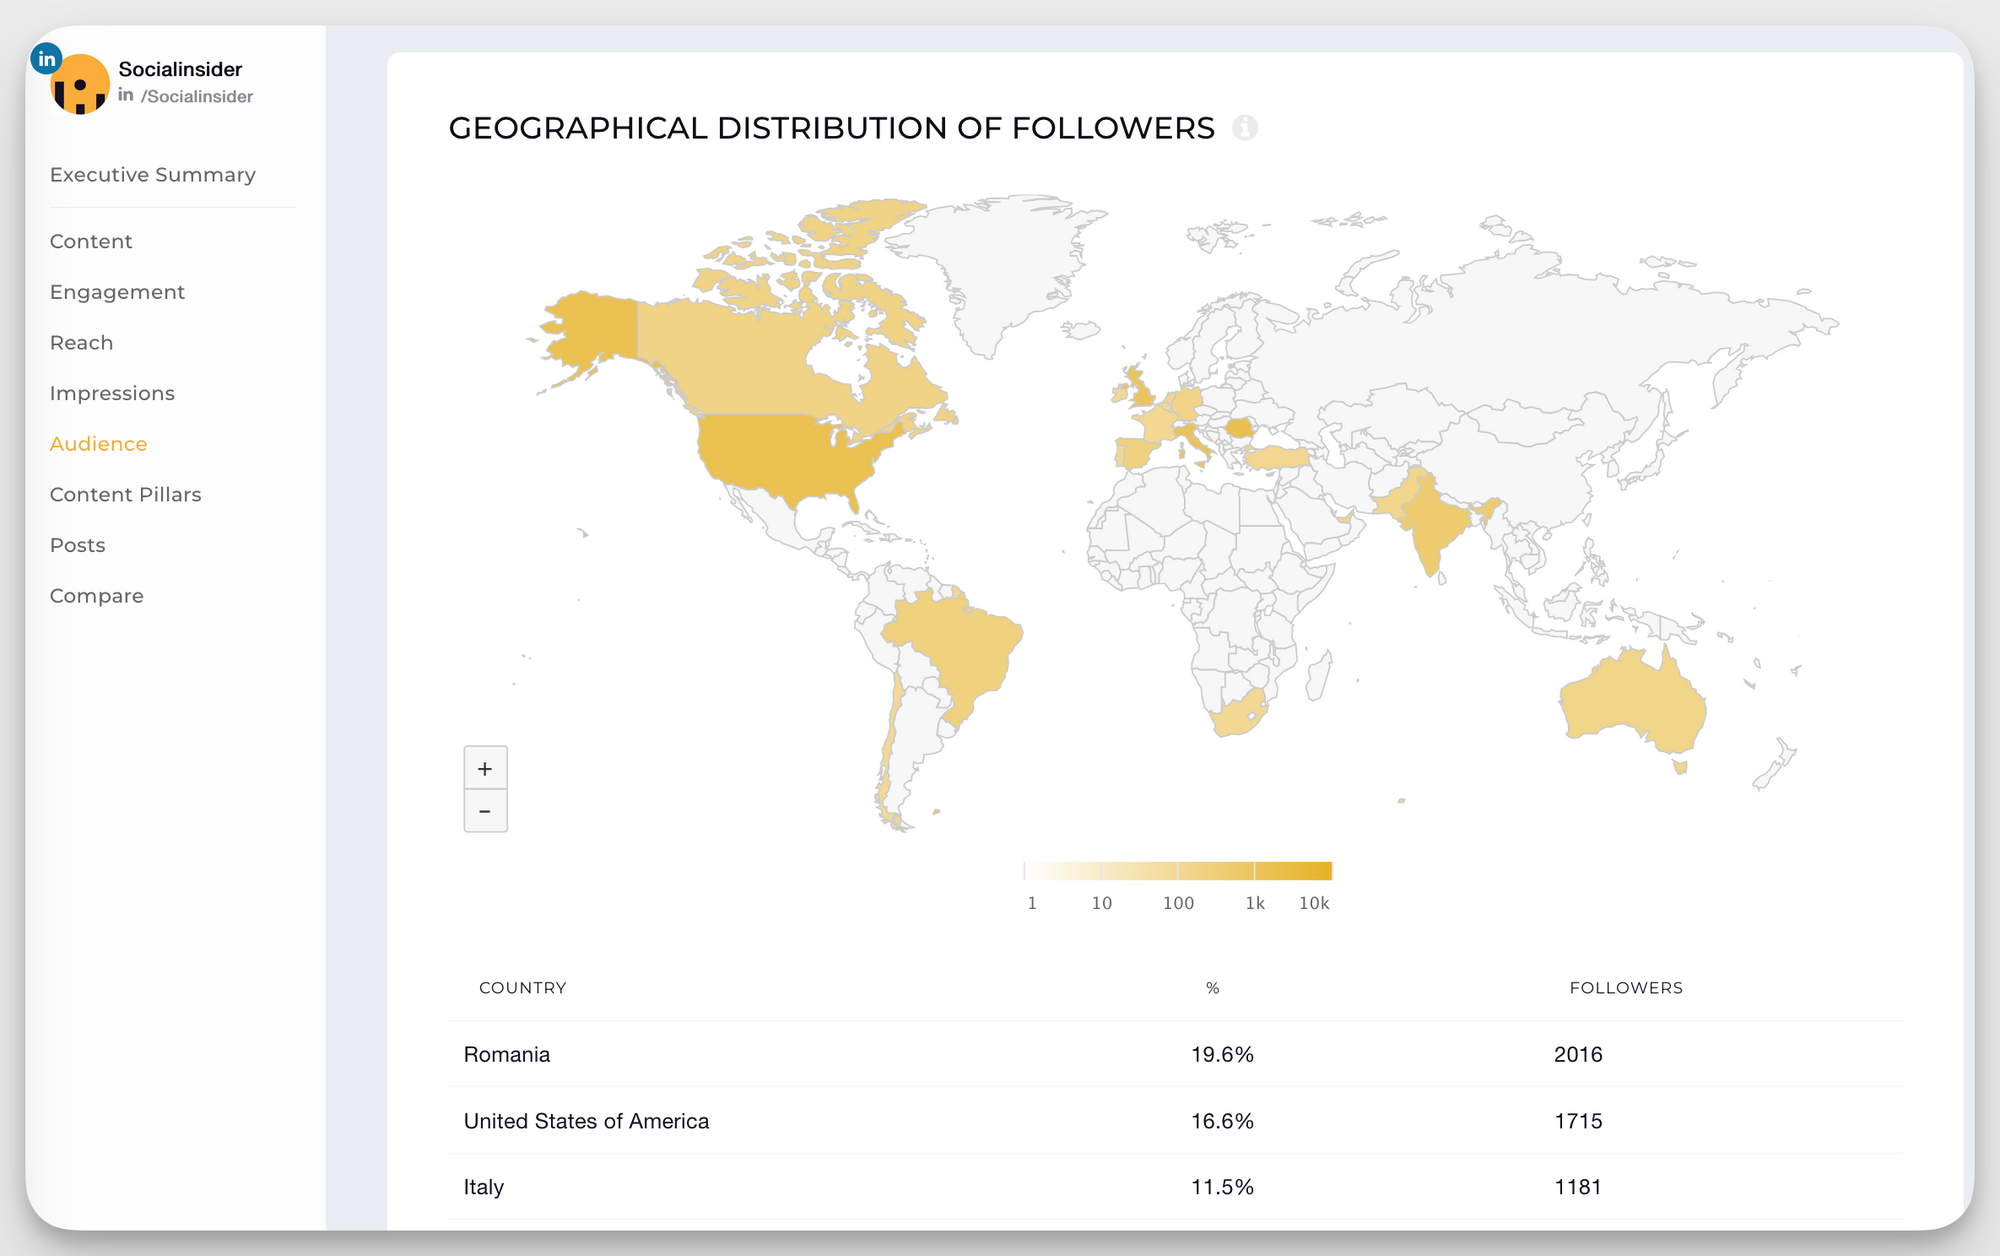Click the 2016 followers value

coord(1578,1054)
